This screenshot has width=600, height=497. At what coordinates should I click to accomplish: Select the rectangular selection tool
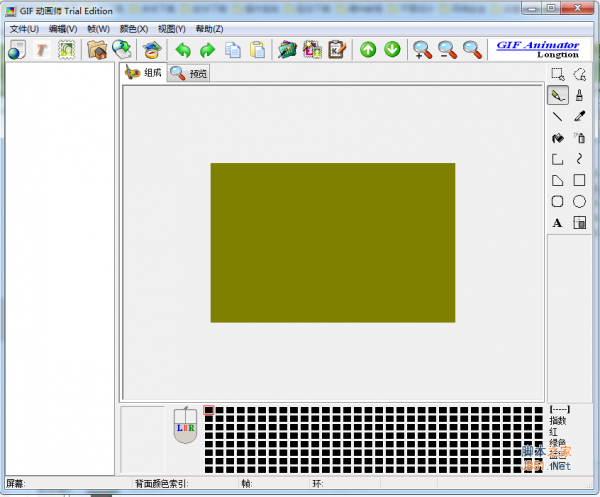(x=558, y=74)
